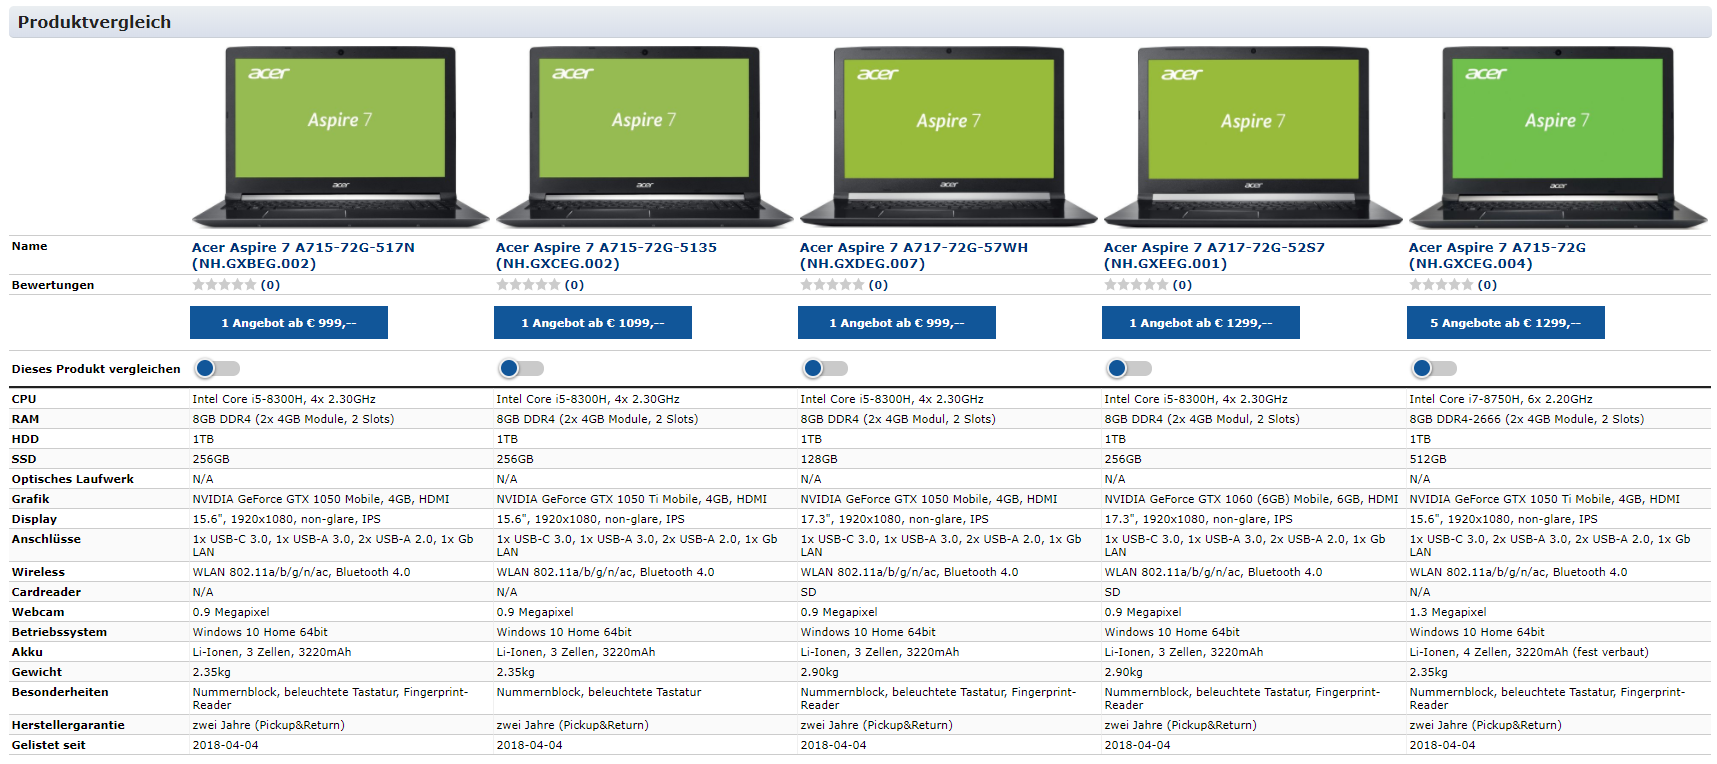Click the '1.3 Megapixel' webcam cell
This screenshot has height=764, width=1717.
[x=1448, y=612]
